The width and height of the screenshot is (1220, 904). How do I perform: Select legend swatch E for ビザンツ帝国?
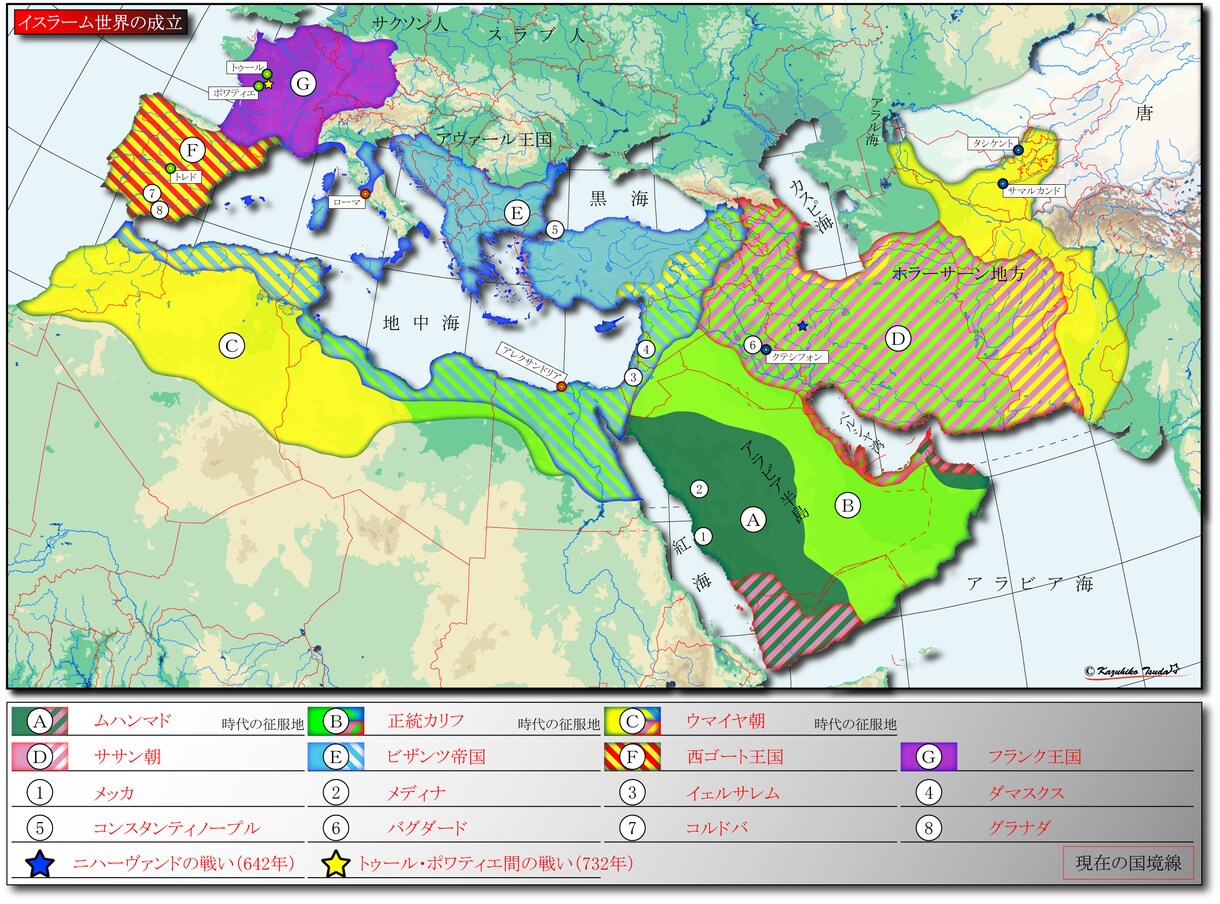[335, 757]
